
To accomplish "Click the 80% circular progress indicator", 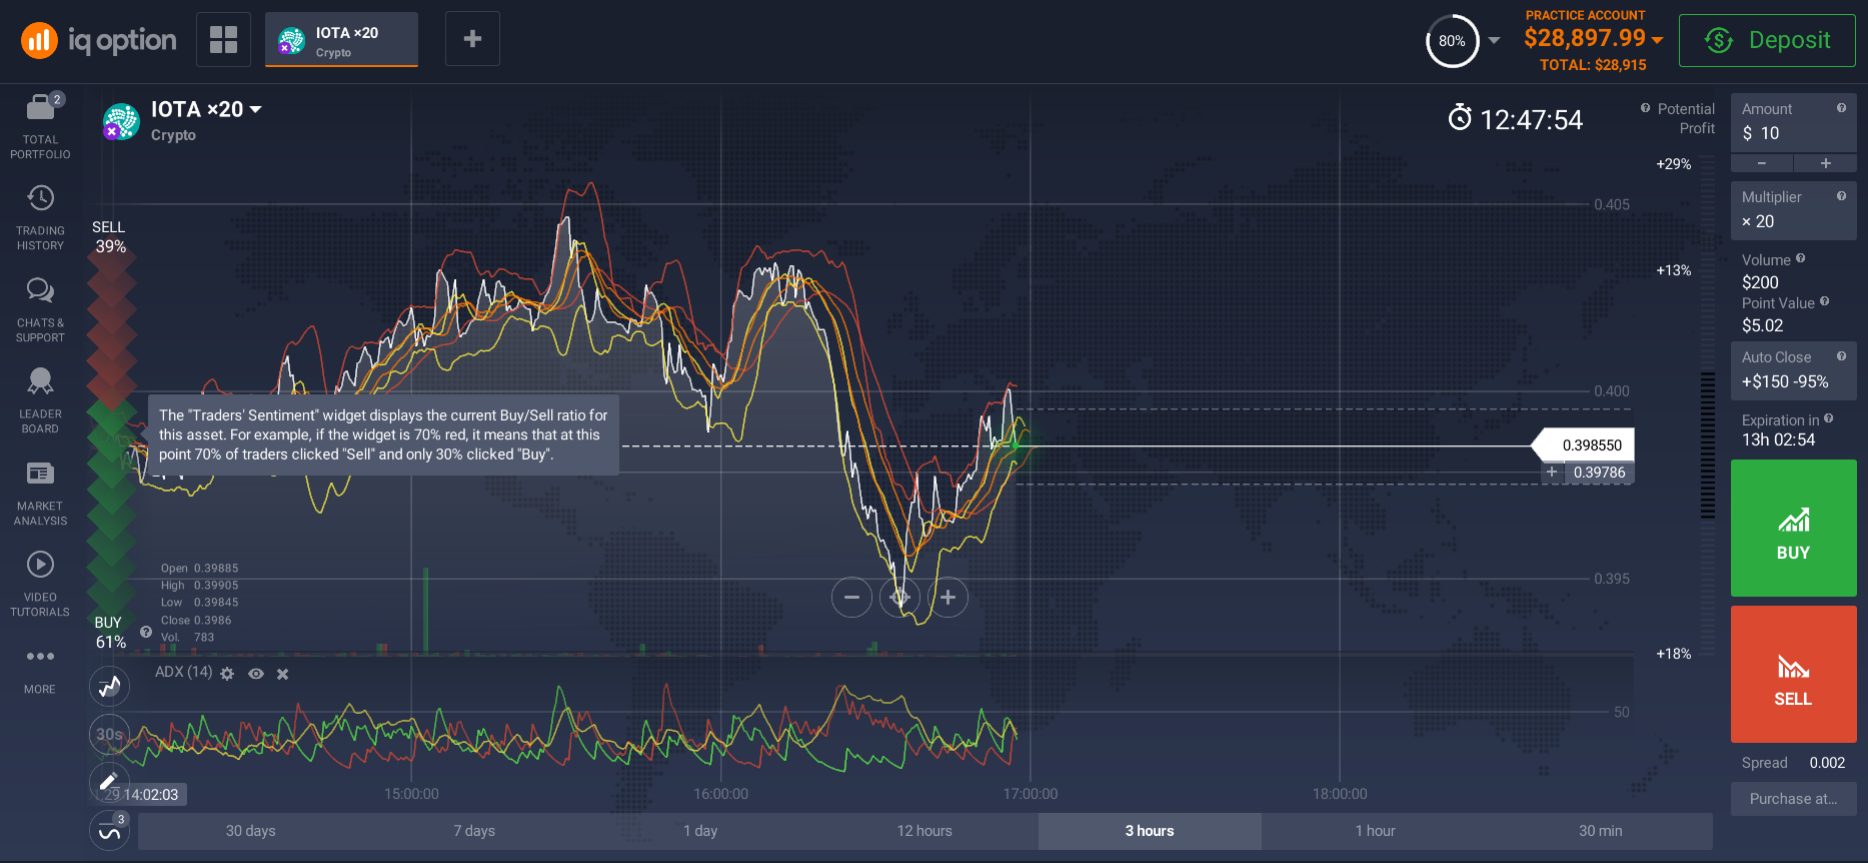I will (x=1452, y=41).
